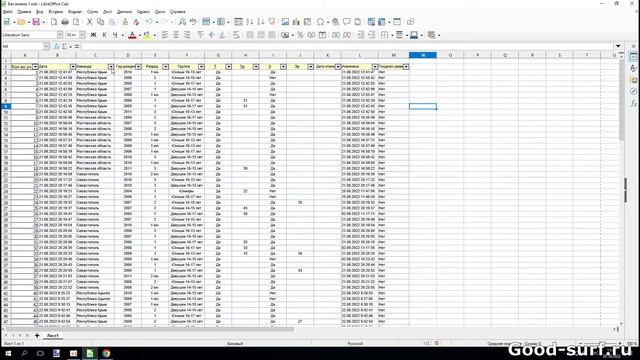The height and width of the screenshot is (360, 640).
Task: Export directly as PDF
Action: (x=54, y=22)
